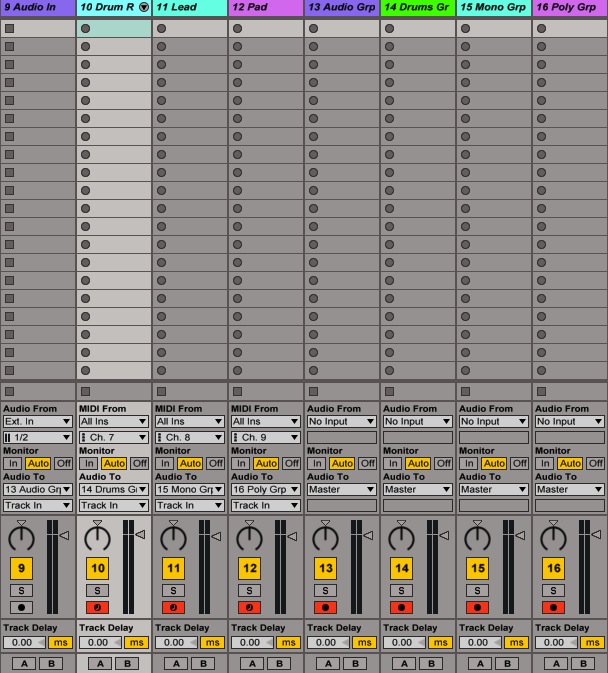Screen dimensions: 608x673
Task: Open Master output dropdown on 16 Poly Grp
Action: [x=570, y=489]
